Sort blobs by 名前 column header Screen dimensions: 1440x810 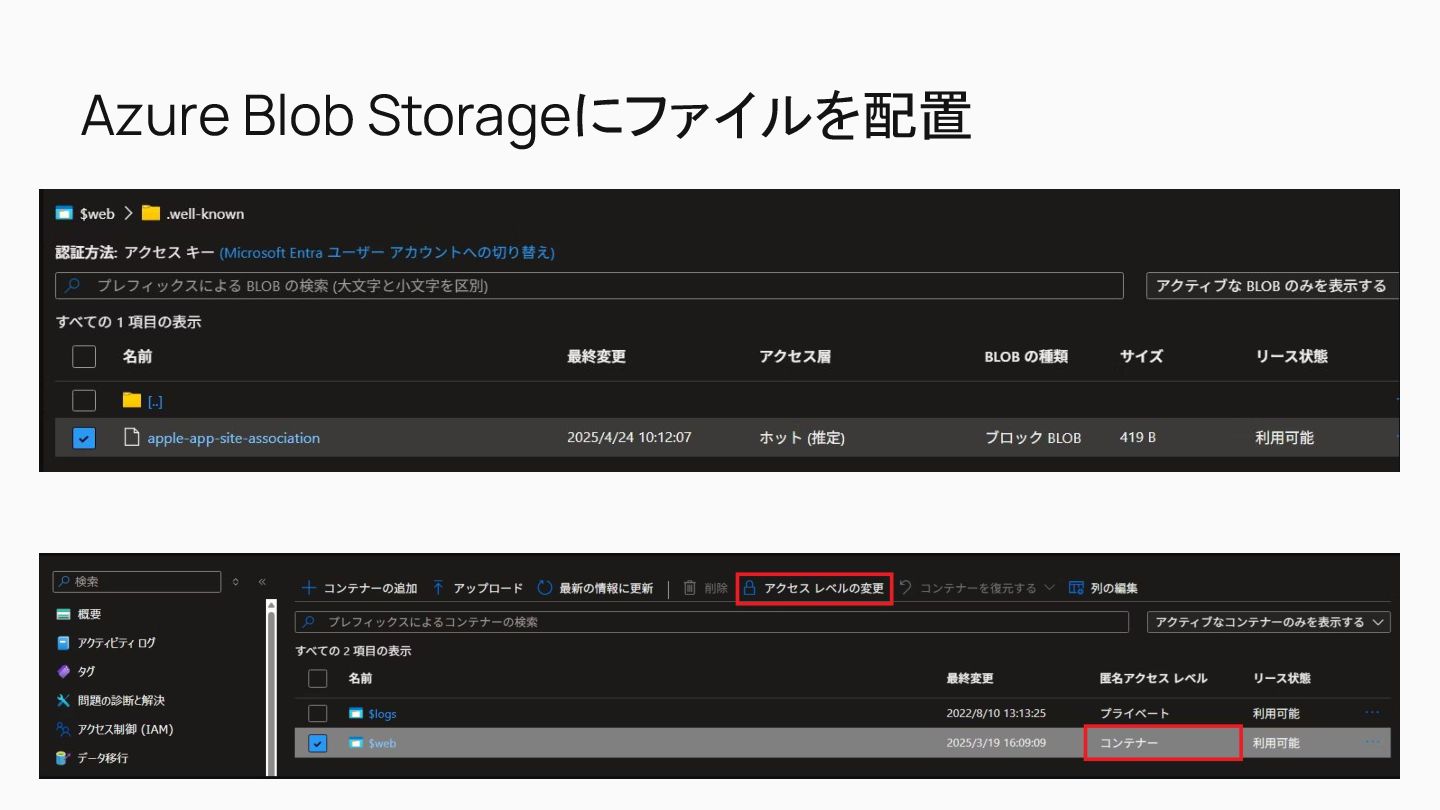point(137,356)
